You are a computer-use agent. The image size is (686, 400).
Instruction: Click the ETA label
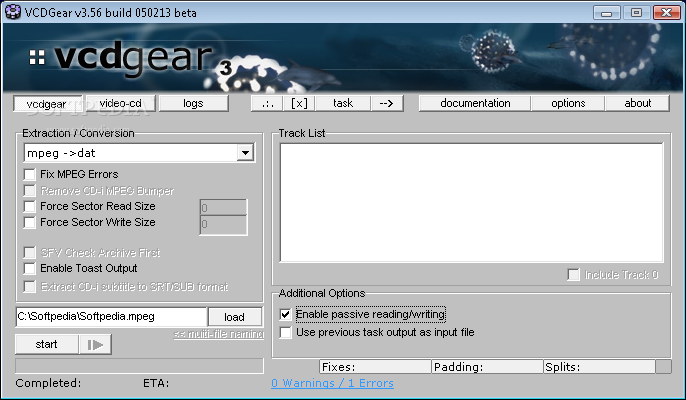(156, 383)
